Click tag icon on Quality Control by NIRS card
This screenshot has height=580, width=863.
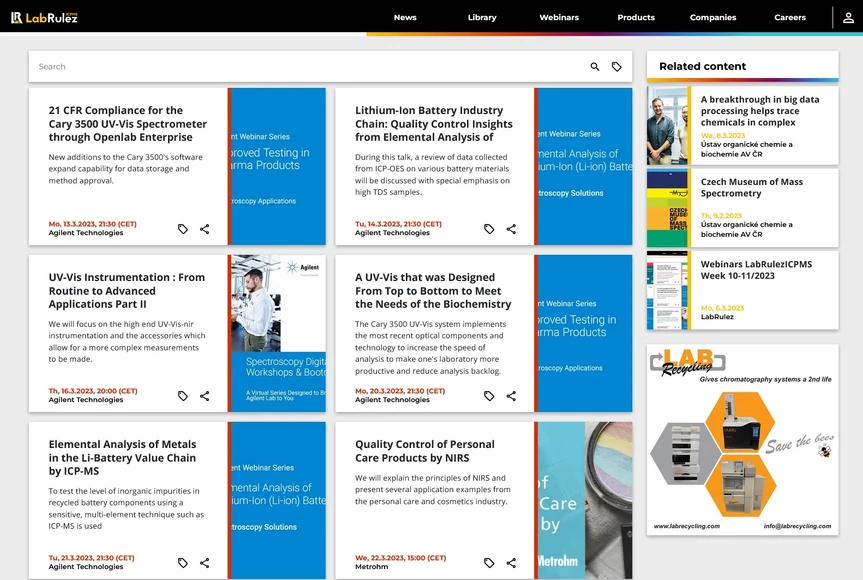(489, 562)
